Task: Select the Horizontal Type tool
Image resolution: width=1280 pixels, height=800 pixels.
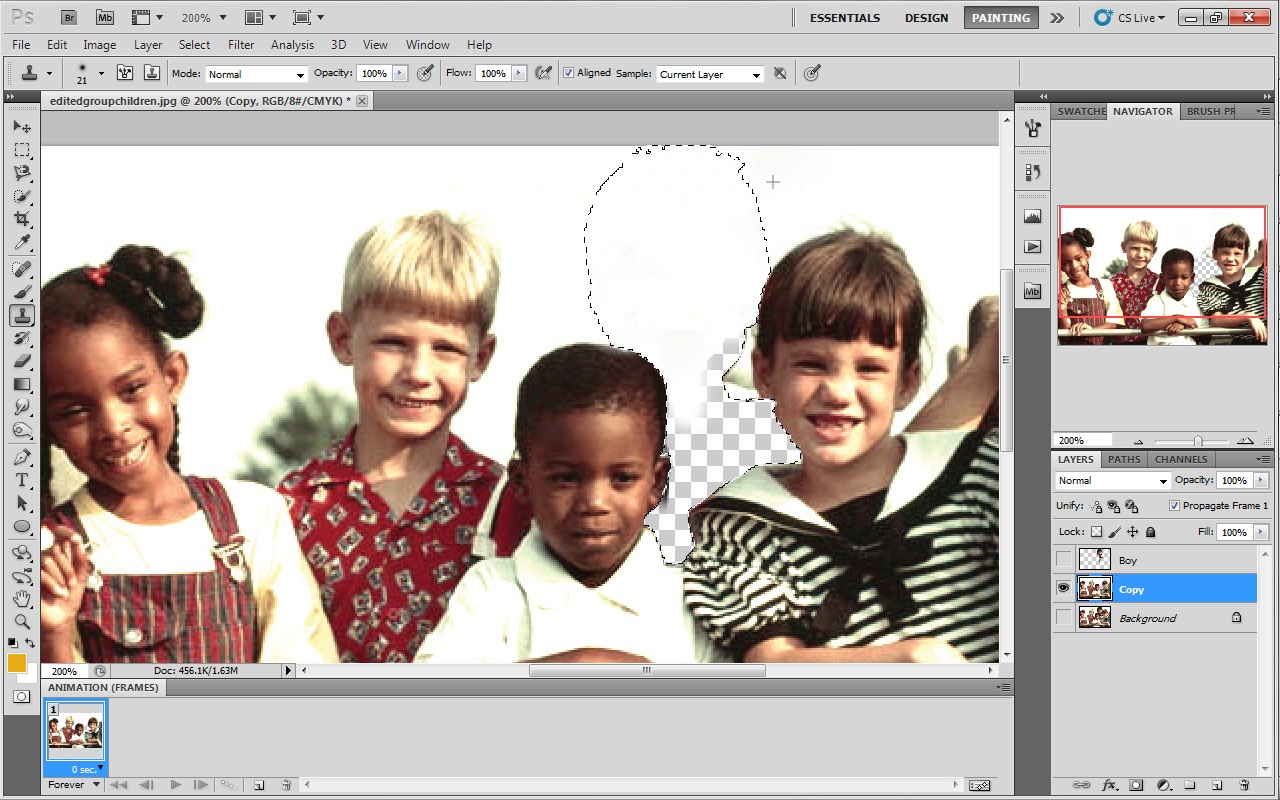Action: (22, 480)
